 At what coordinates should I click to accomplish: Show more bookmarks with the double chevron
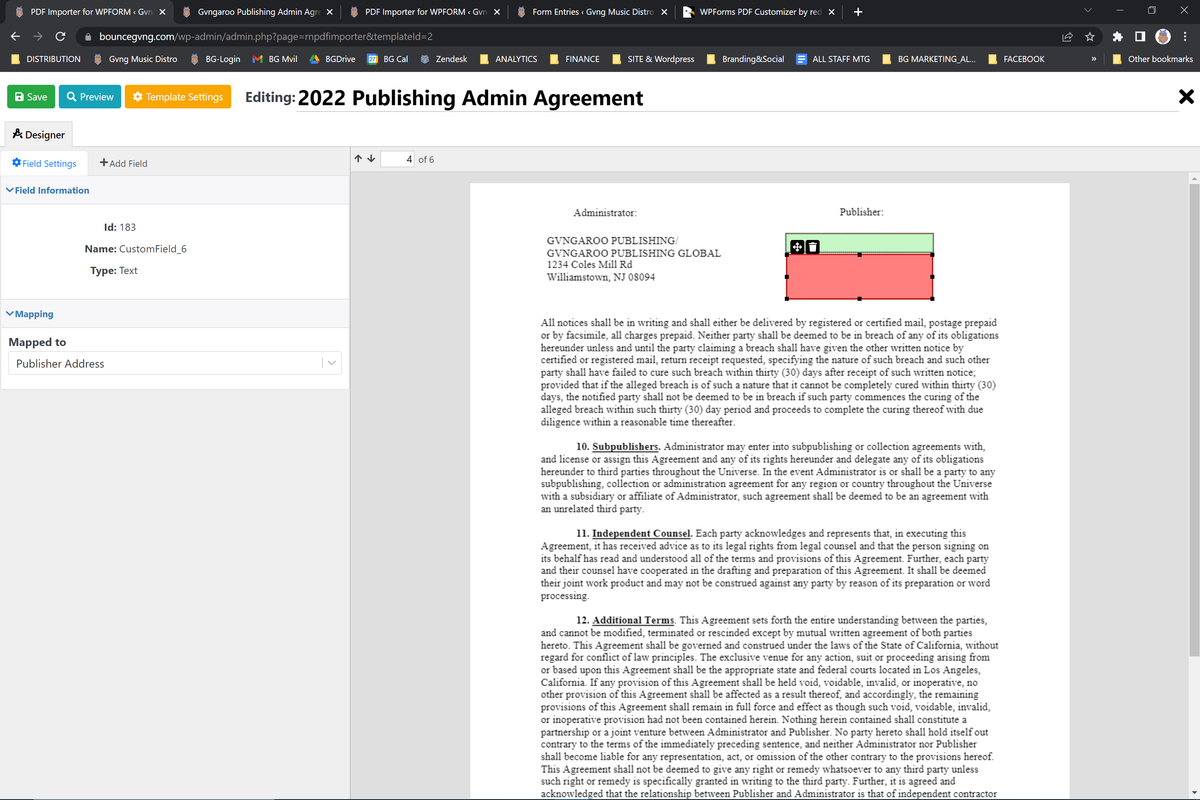point(1093,59)
